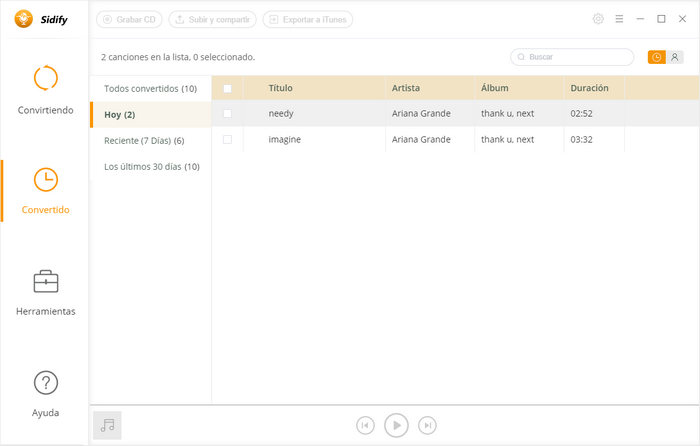Click Subir y compartir button
This screenshot has width=700, height=446.
tap(212, 20)
